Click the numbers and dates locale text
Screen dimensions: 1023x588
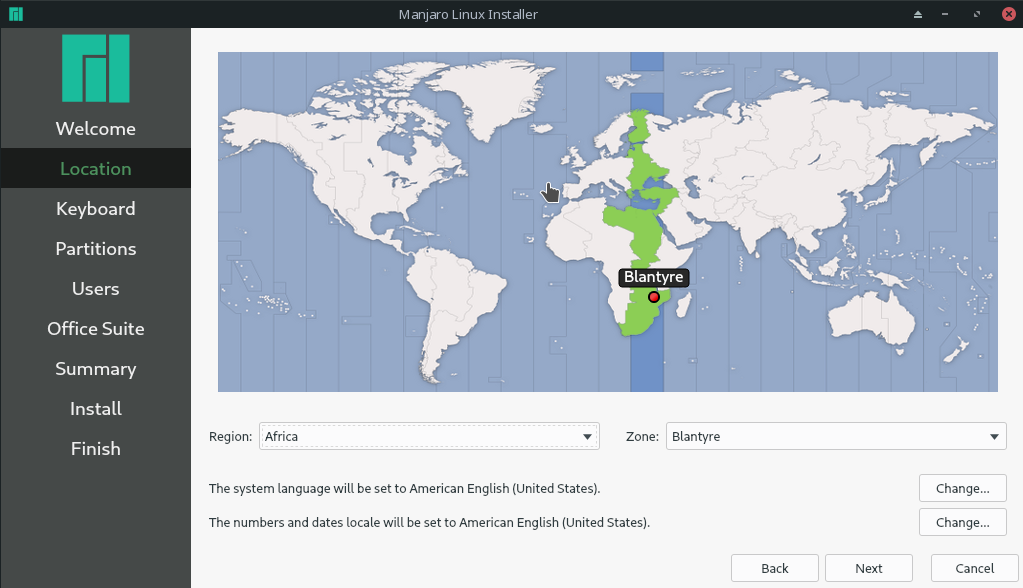tap(429, 522)
